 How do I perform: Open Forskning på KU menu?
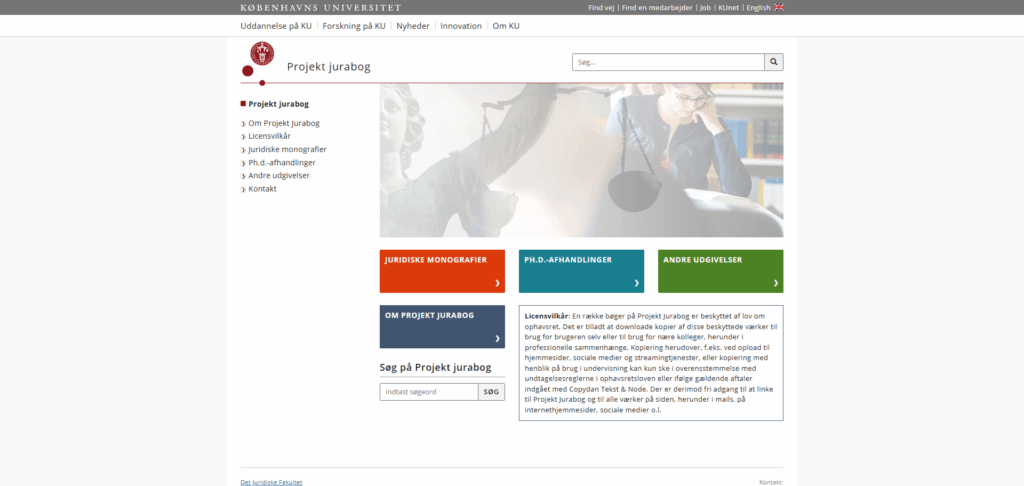[354, 26]
